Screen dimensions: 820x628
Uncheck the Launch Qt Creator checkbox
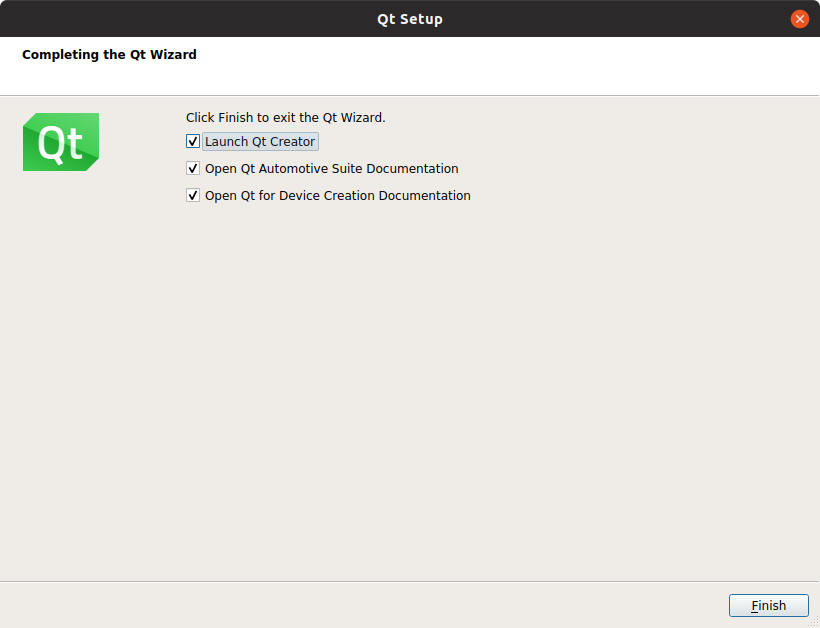[x=193, y=142]
